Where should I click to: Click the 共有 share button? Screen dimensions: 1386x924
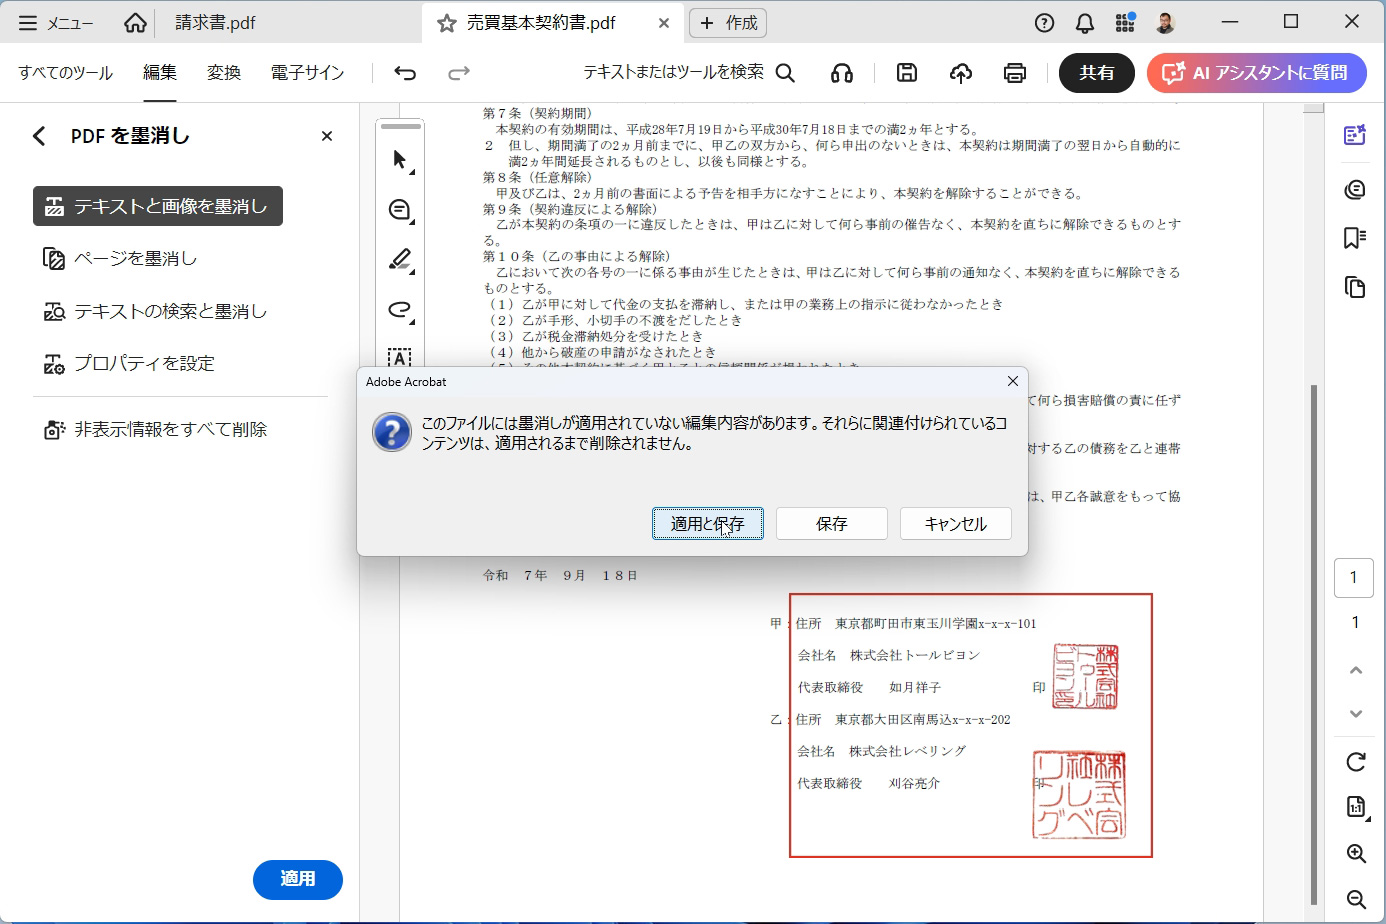click(x=1097, y=73)
